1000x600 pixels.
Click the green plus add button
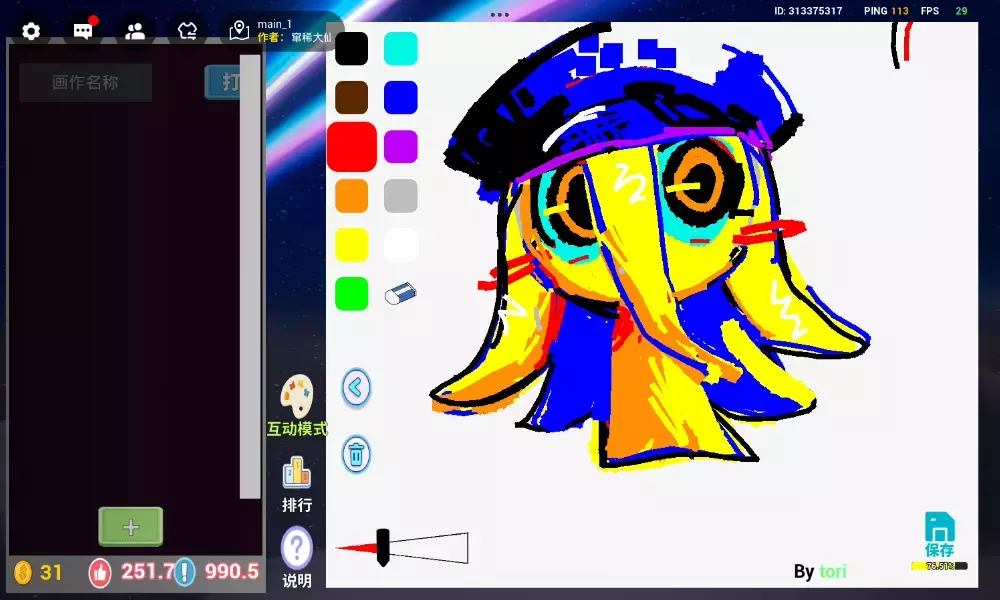131,527
